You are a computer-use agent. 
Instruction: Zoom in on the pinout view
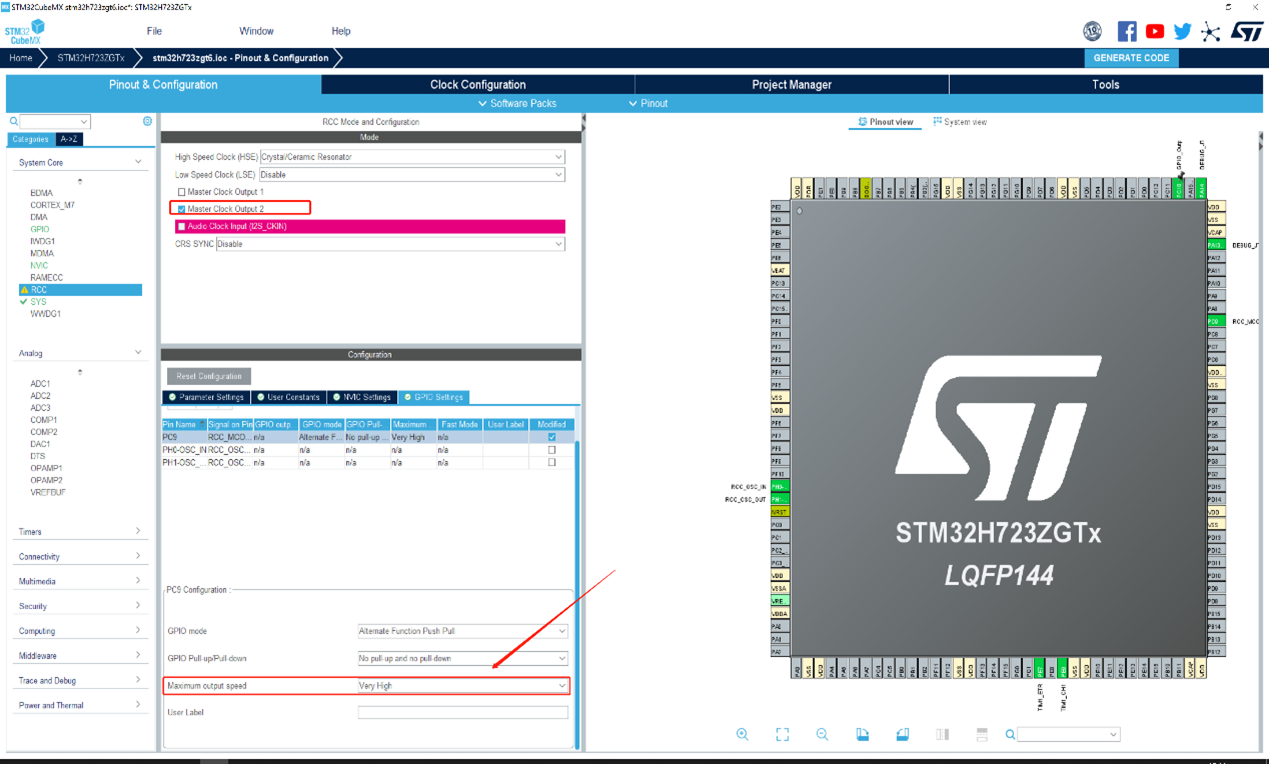click(742, 734)
